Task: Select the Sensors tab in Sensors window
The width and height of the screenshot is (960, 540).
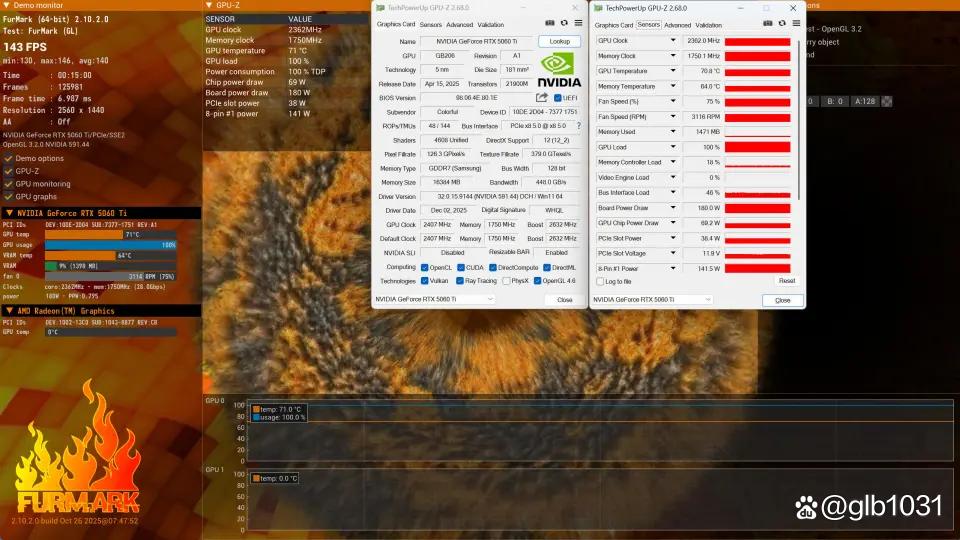Action: point(648,24)
